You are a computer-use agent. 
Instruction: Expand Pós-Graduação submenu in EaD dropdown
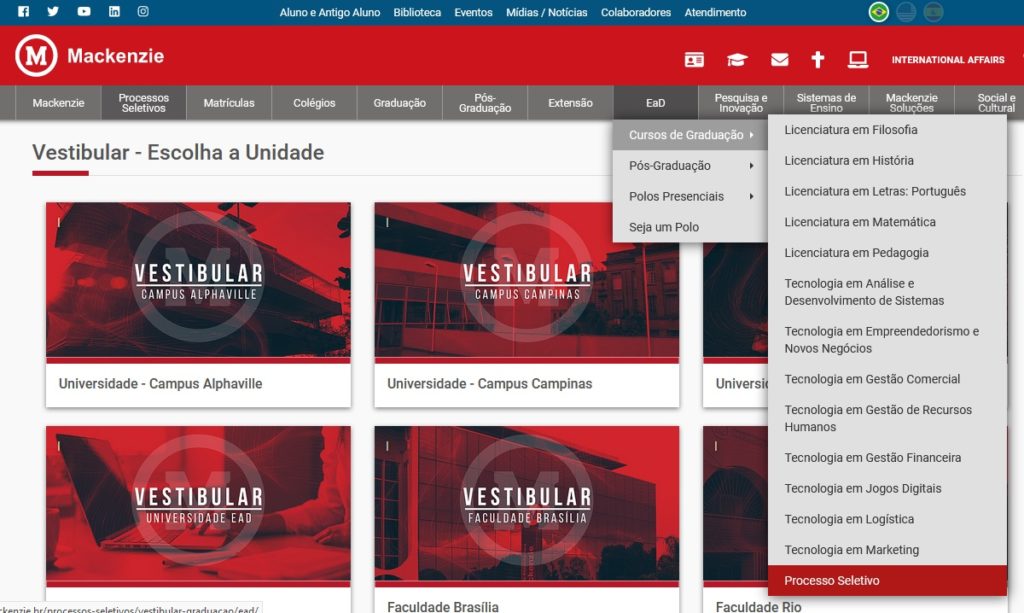(x=690, y=165)
